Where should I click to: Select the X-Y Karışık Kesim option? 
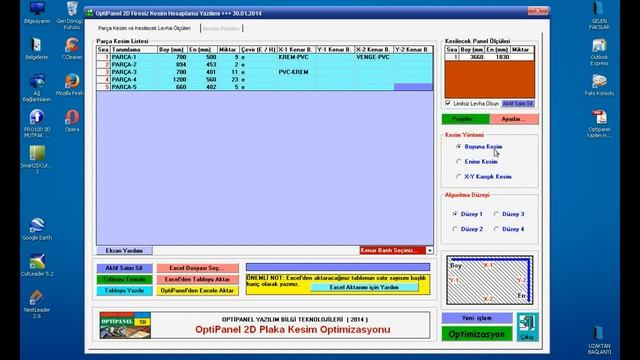(459, 177)
